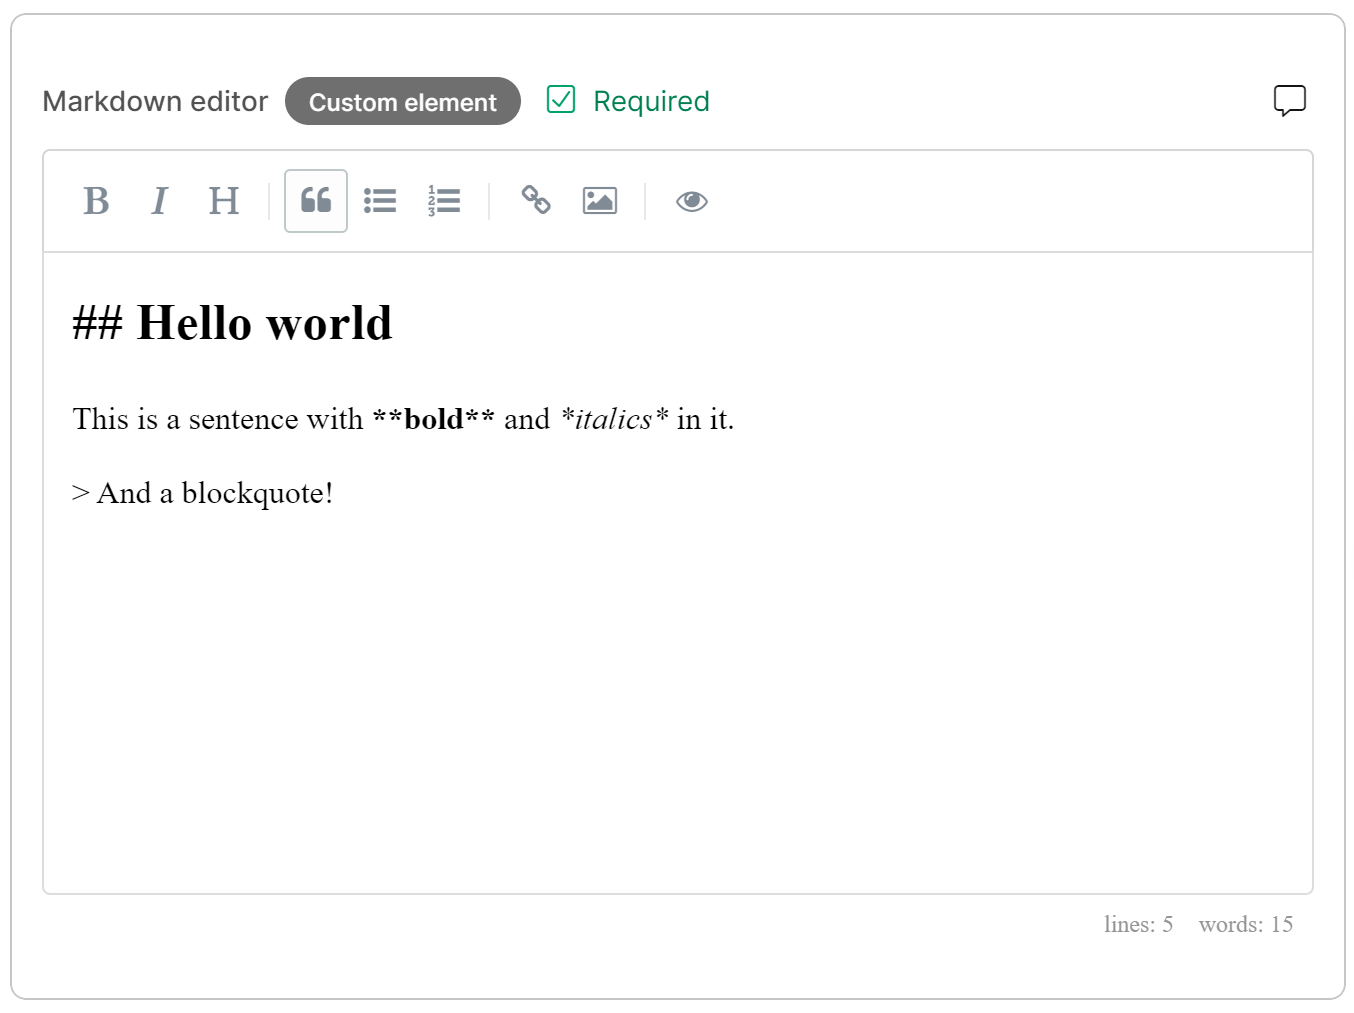Toggle the markdown preview eye icon
The image size is (1354, 1013).
692,201
